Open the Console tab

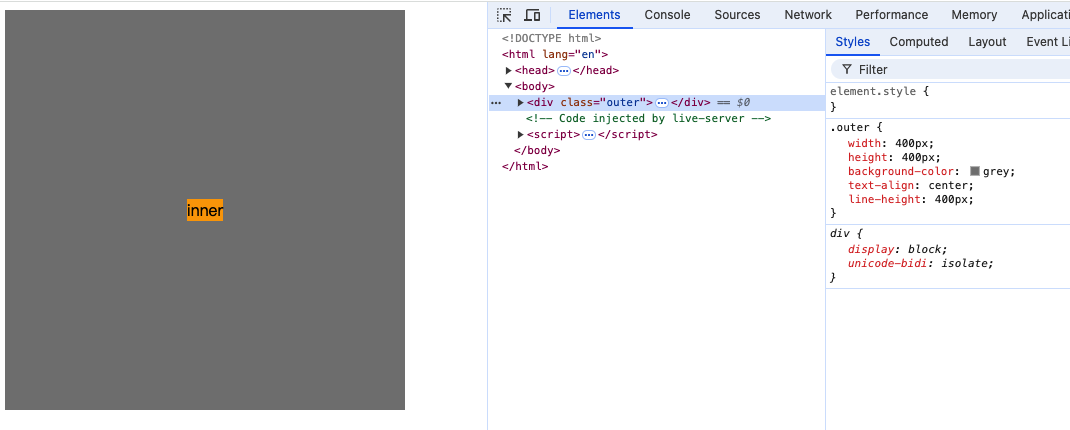click(668, 15)
